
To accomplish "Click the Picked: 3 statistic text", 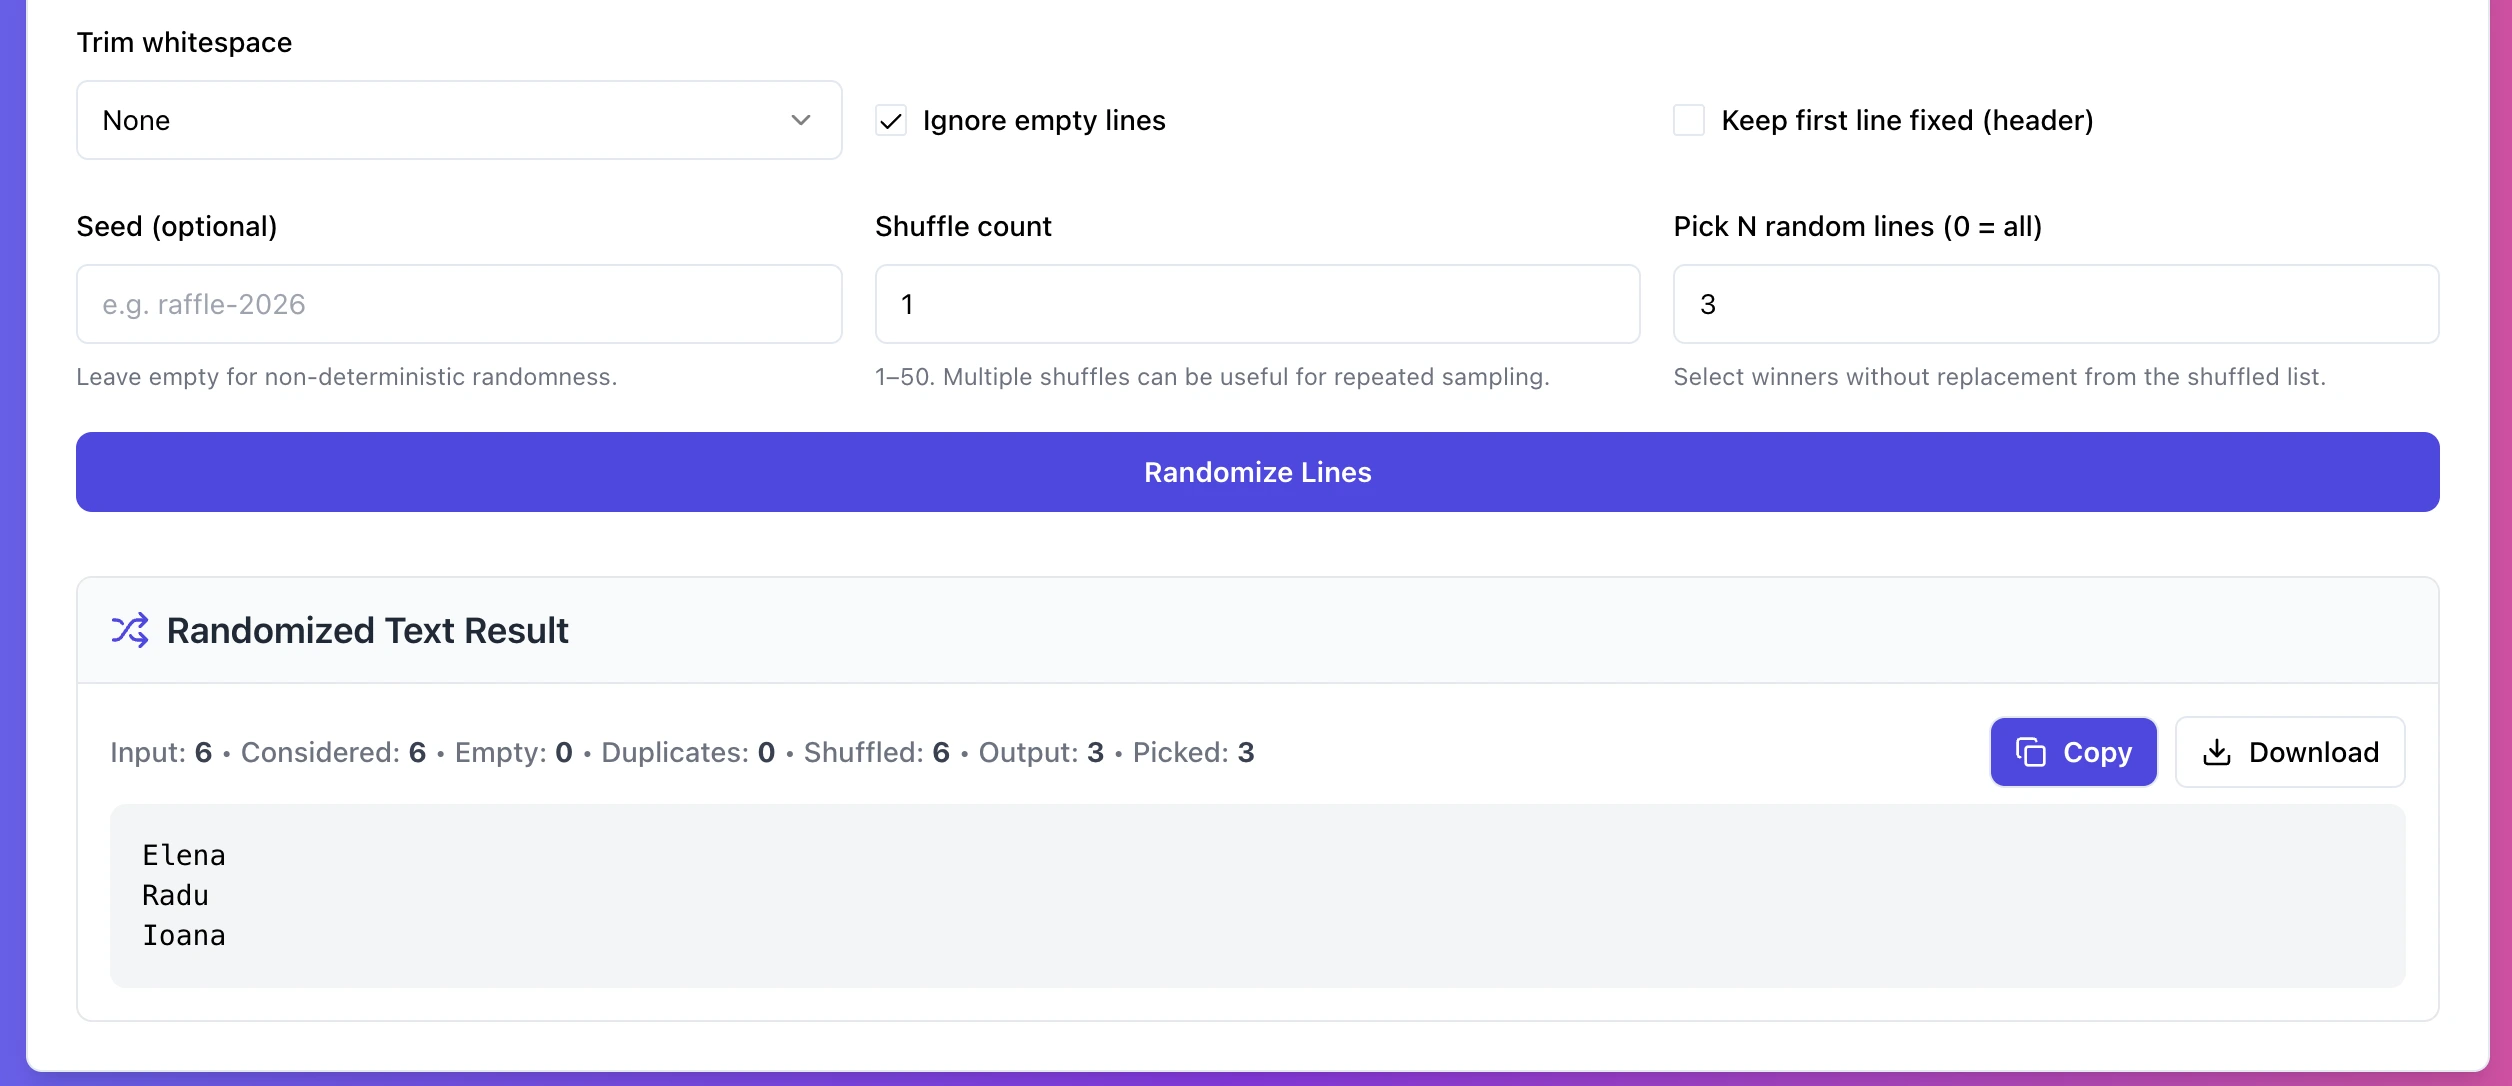I will [1192, 752].
